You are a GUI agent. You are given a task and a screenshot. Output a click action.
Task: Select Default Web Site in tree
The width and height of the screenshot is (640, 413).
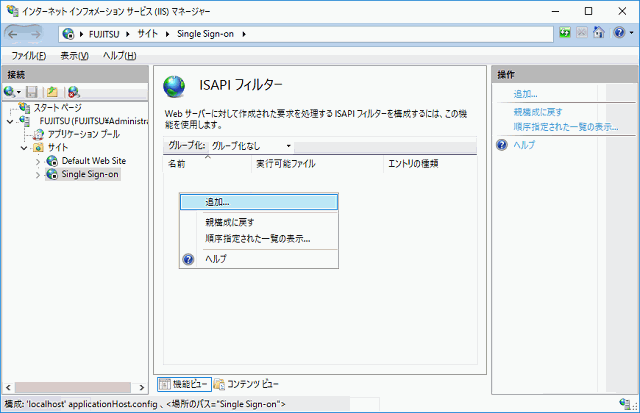tap(94, 161)
